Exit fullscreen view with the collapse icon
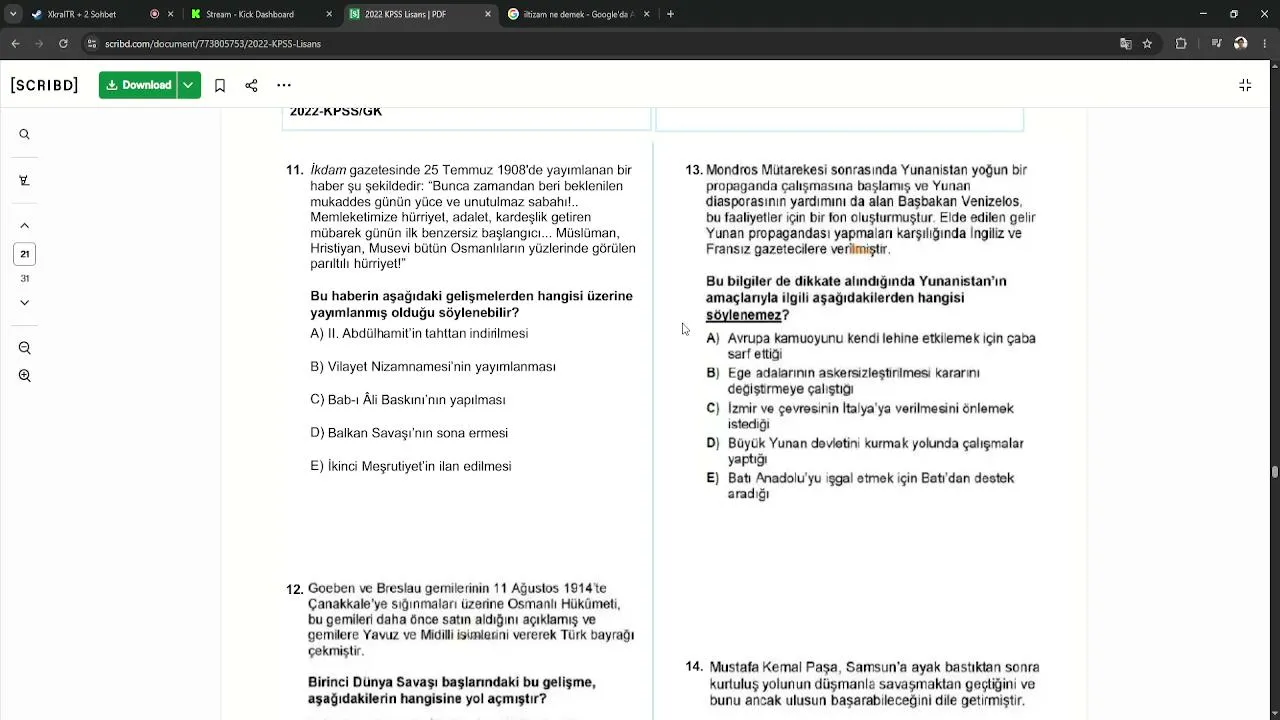The height and width of the screenshot is (720, 1280). 1245,85
